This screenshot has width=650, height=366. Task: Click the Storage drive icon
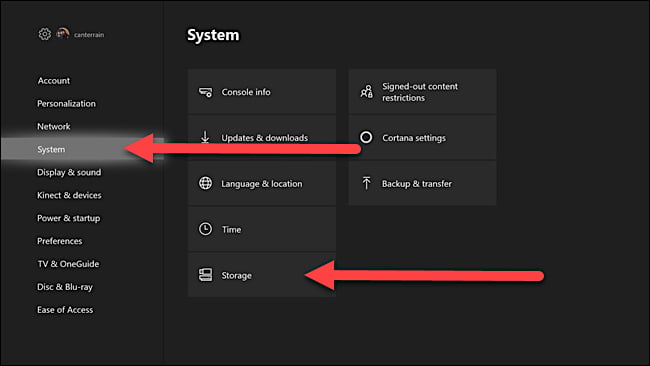[205, 274]
